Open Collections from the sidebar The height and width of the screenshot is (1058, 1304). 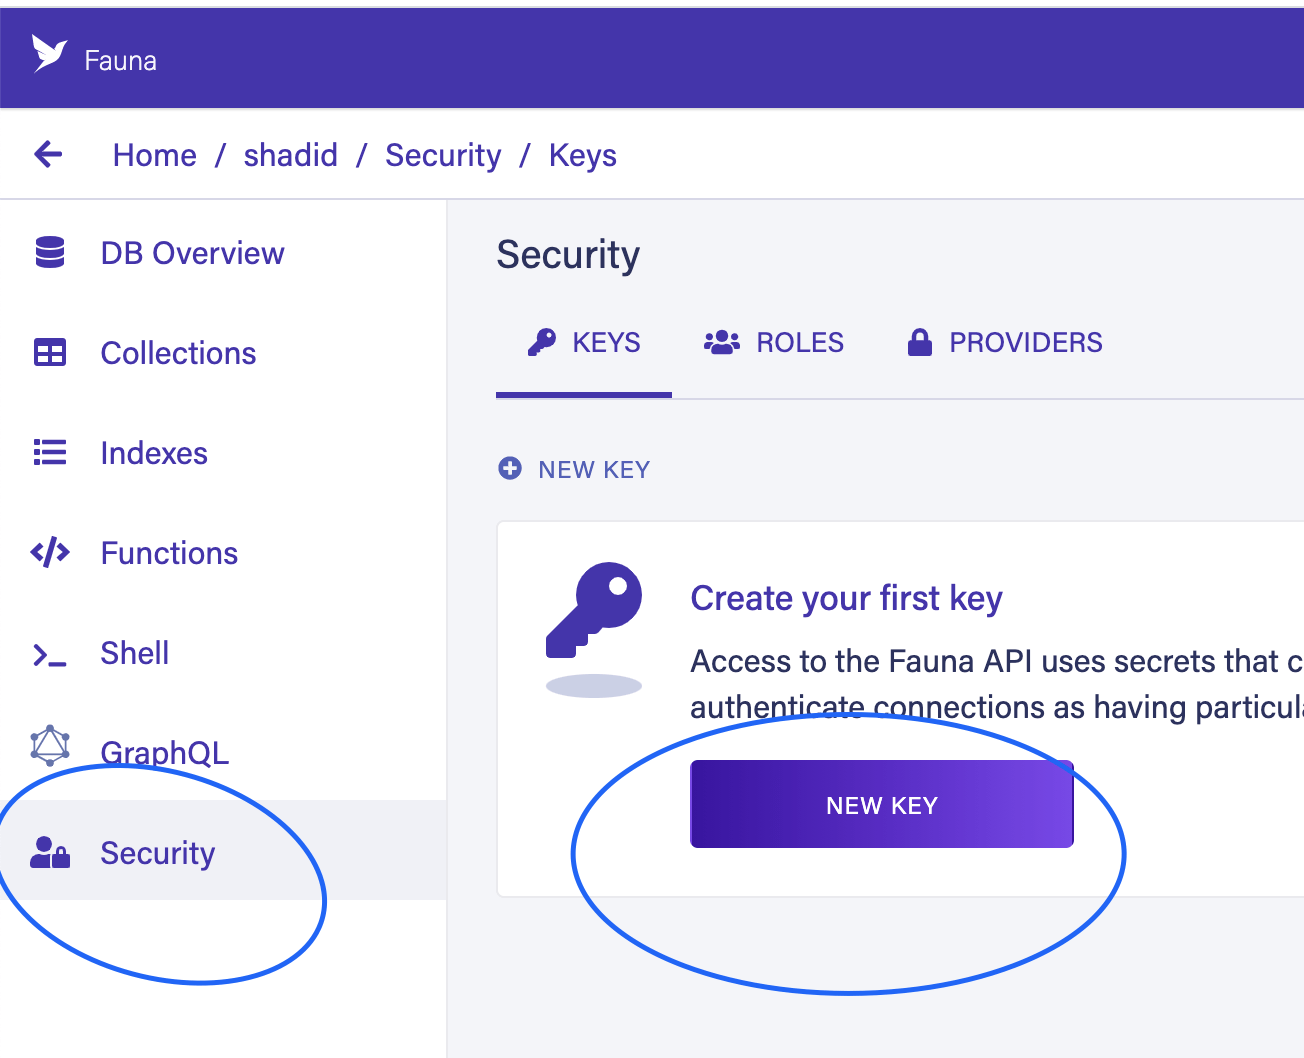pos(178,353)
